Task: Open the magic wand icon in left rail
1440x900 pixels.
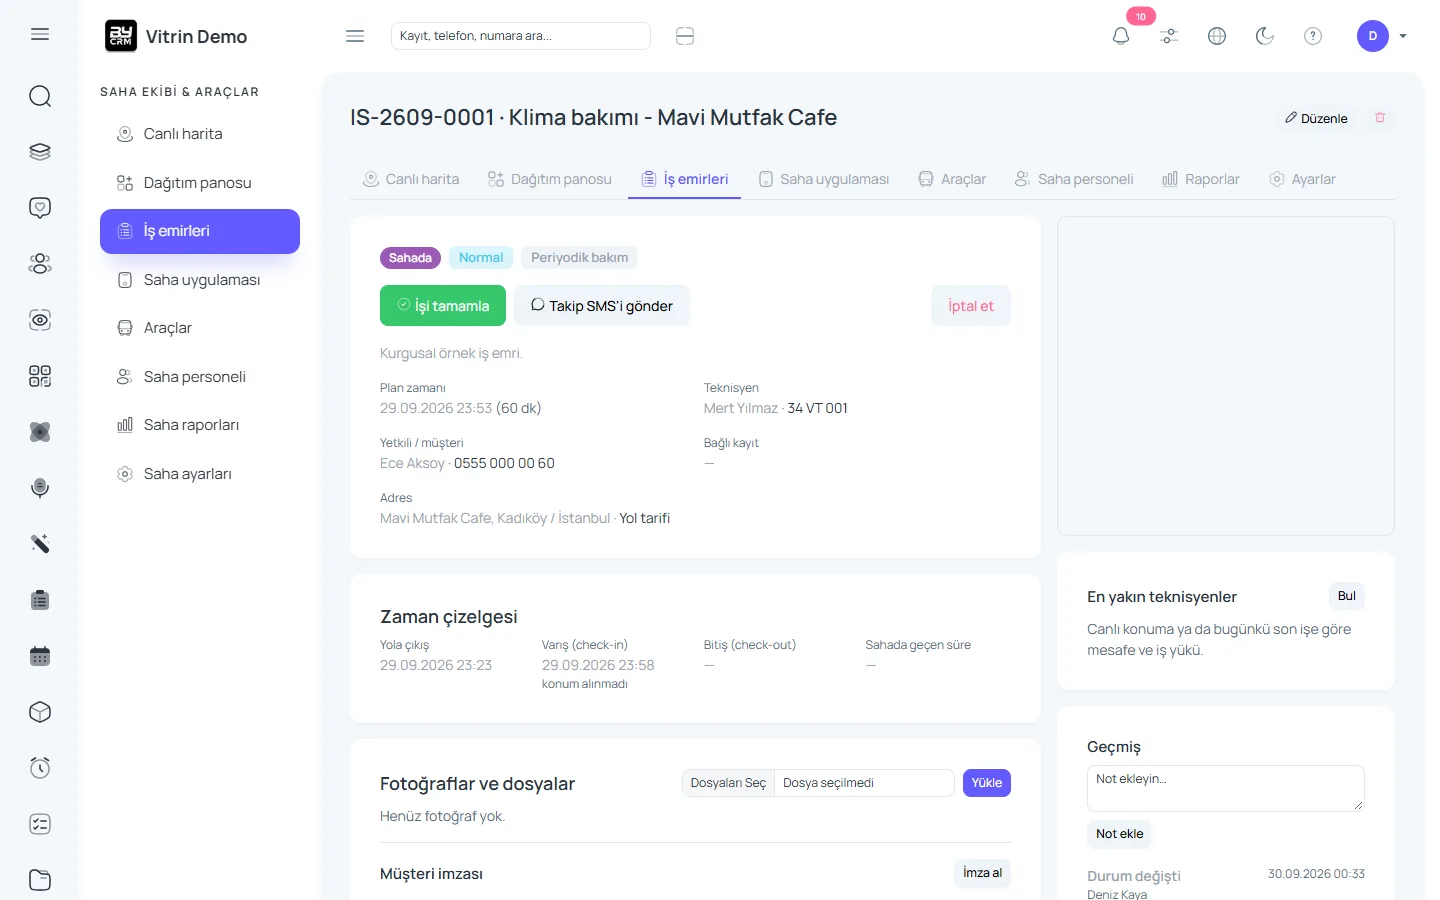Action: (40, 544)
